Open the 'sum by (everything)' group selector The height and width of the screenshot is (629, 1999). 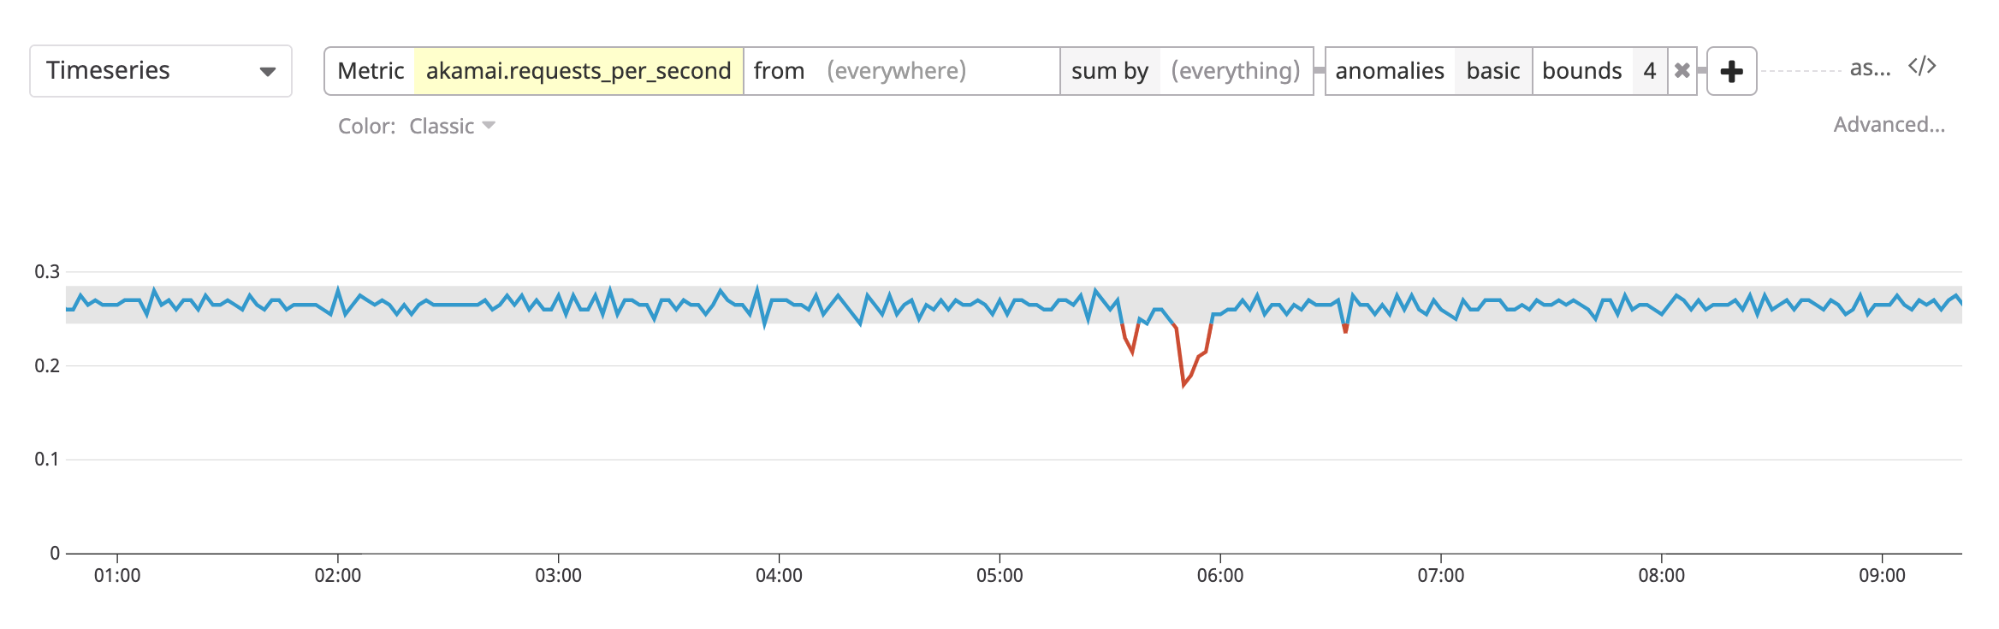[1237, 70]
